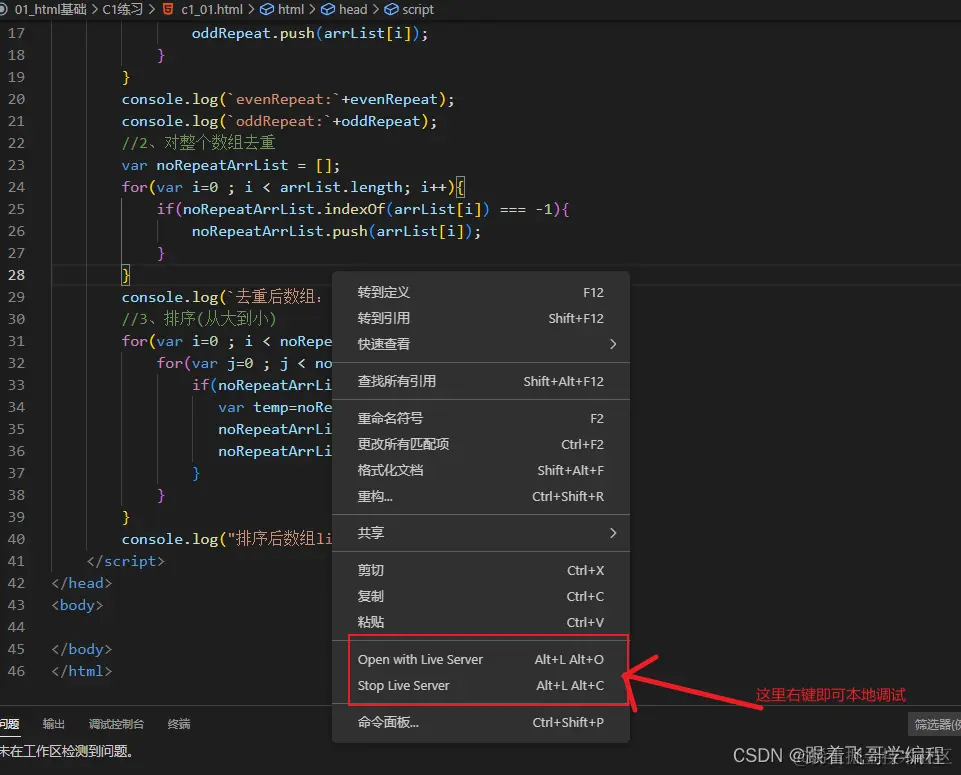961x775 pixels.
Task: Click line number 41 in the gutter
Action: tap(17, 561)
